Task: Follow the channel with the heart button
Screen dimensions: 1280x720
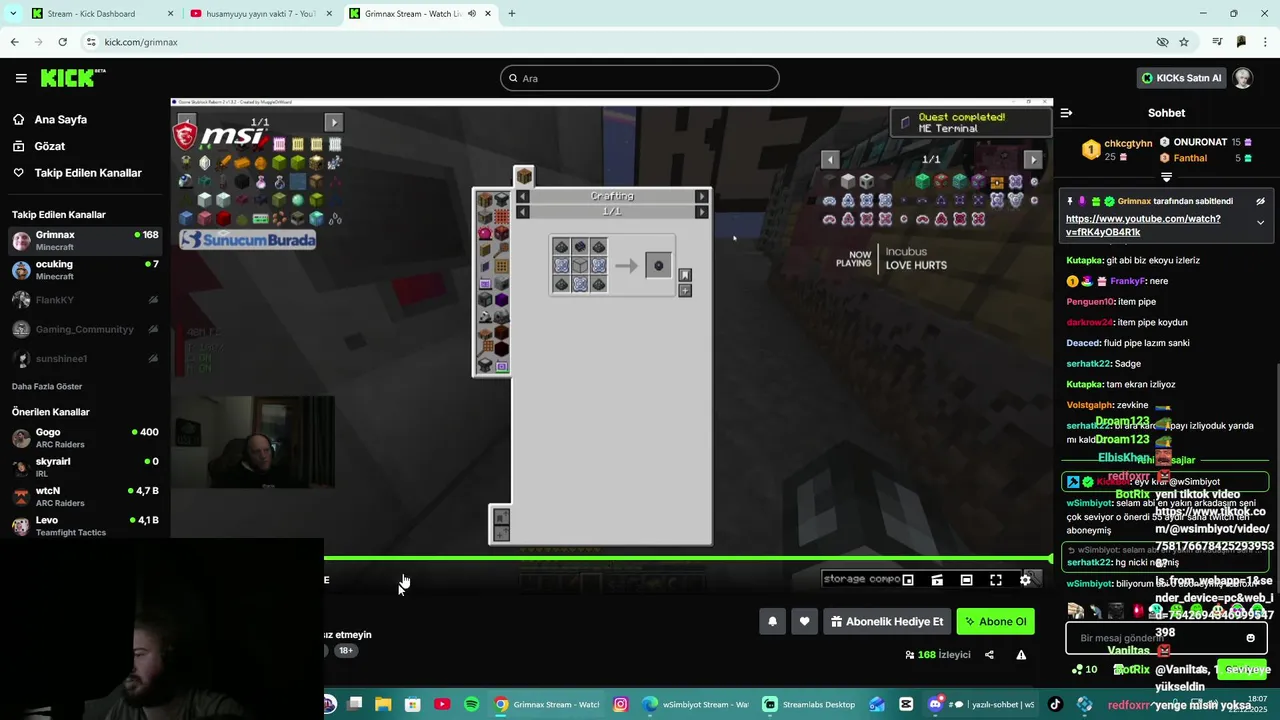Action: click(x=804, y=621)
